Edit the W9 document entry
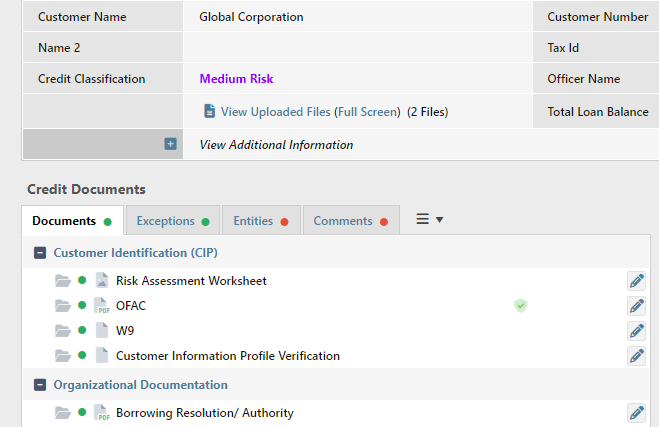The height and width of the screenshot is (427, 659). click(636, 331)
